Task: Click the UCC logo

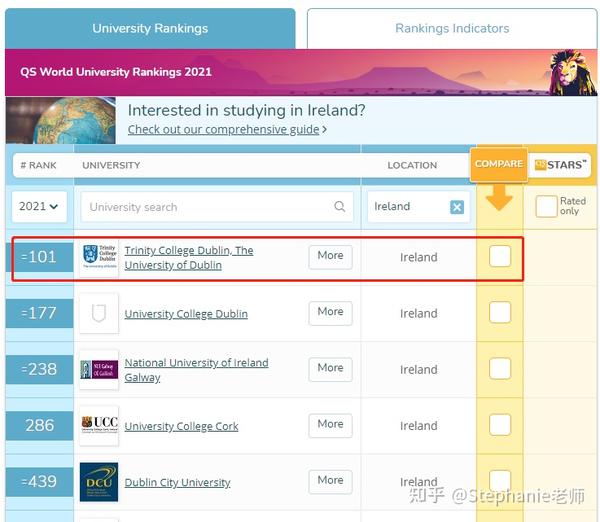Action: point(99,425)
